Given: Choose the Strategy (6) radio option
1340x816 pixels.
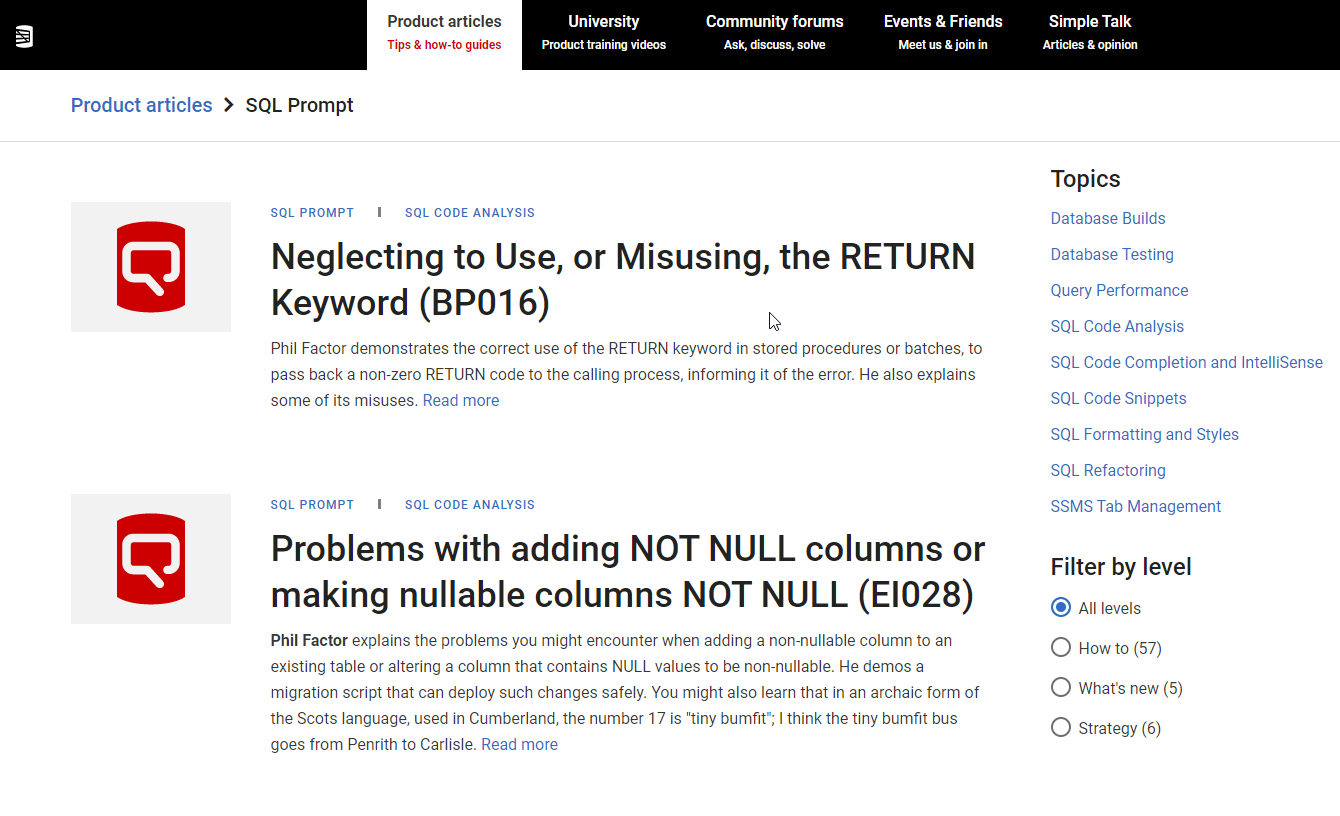Looking at the screenshot, I should (1061, 728).
